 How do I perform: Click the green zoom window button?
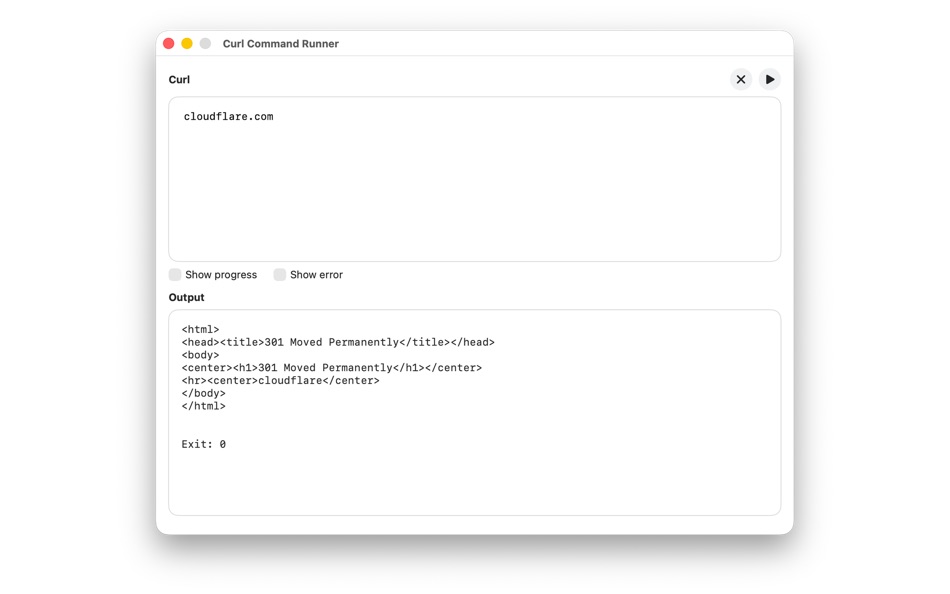[x=204, y=43]
